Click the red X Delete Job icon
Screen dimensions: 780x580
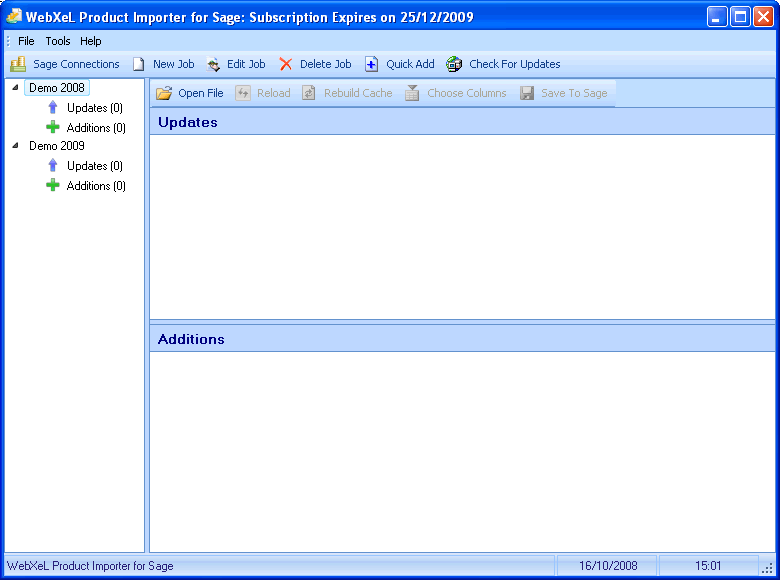tap(286, 64)
